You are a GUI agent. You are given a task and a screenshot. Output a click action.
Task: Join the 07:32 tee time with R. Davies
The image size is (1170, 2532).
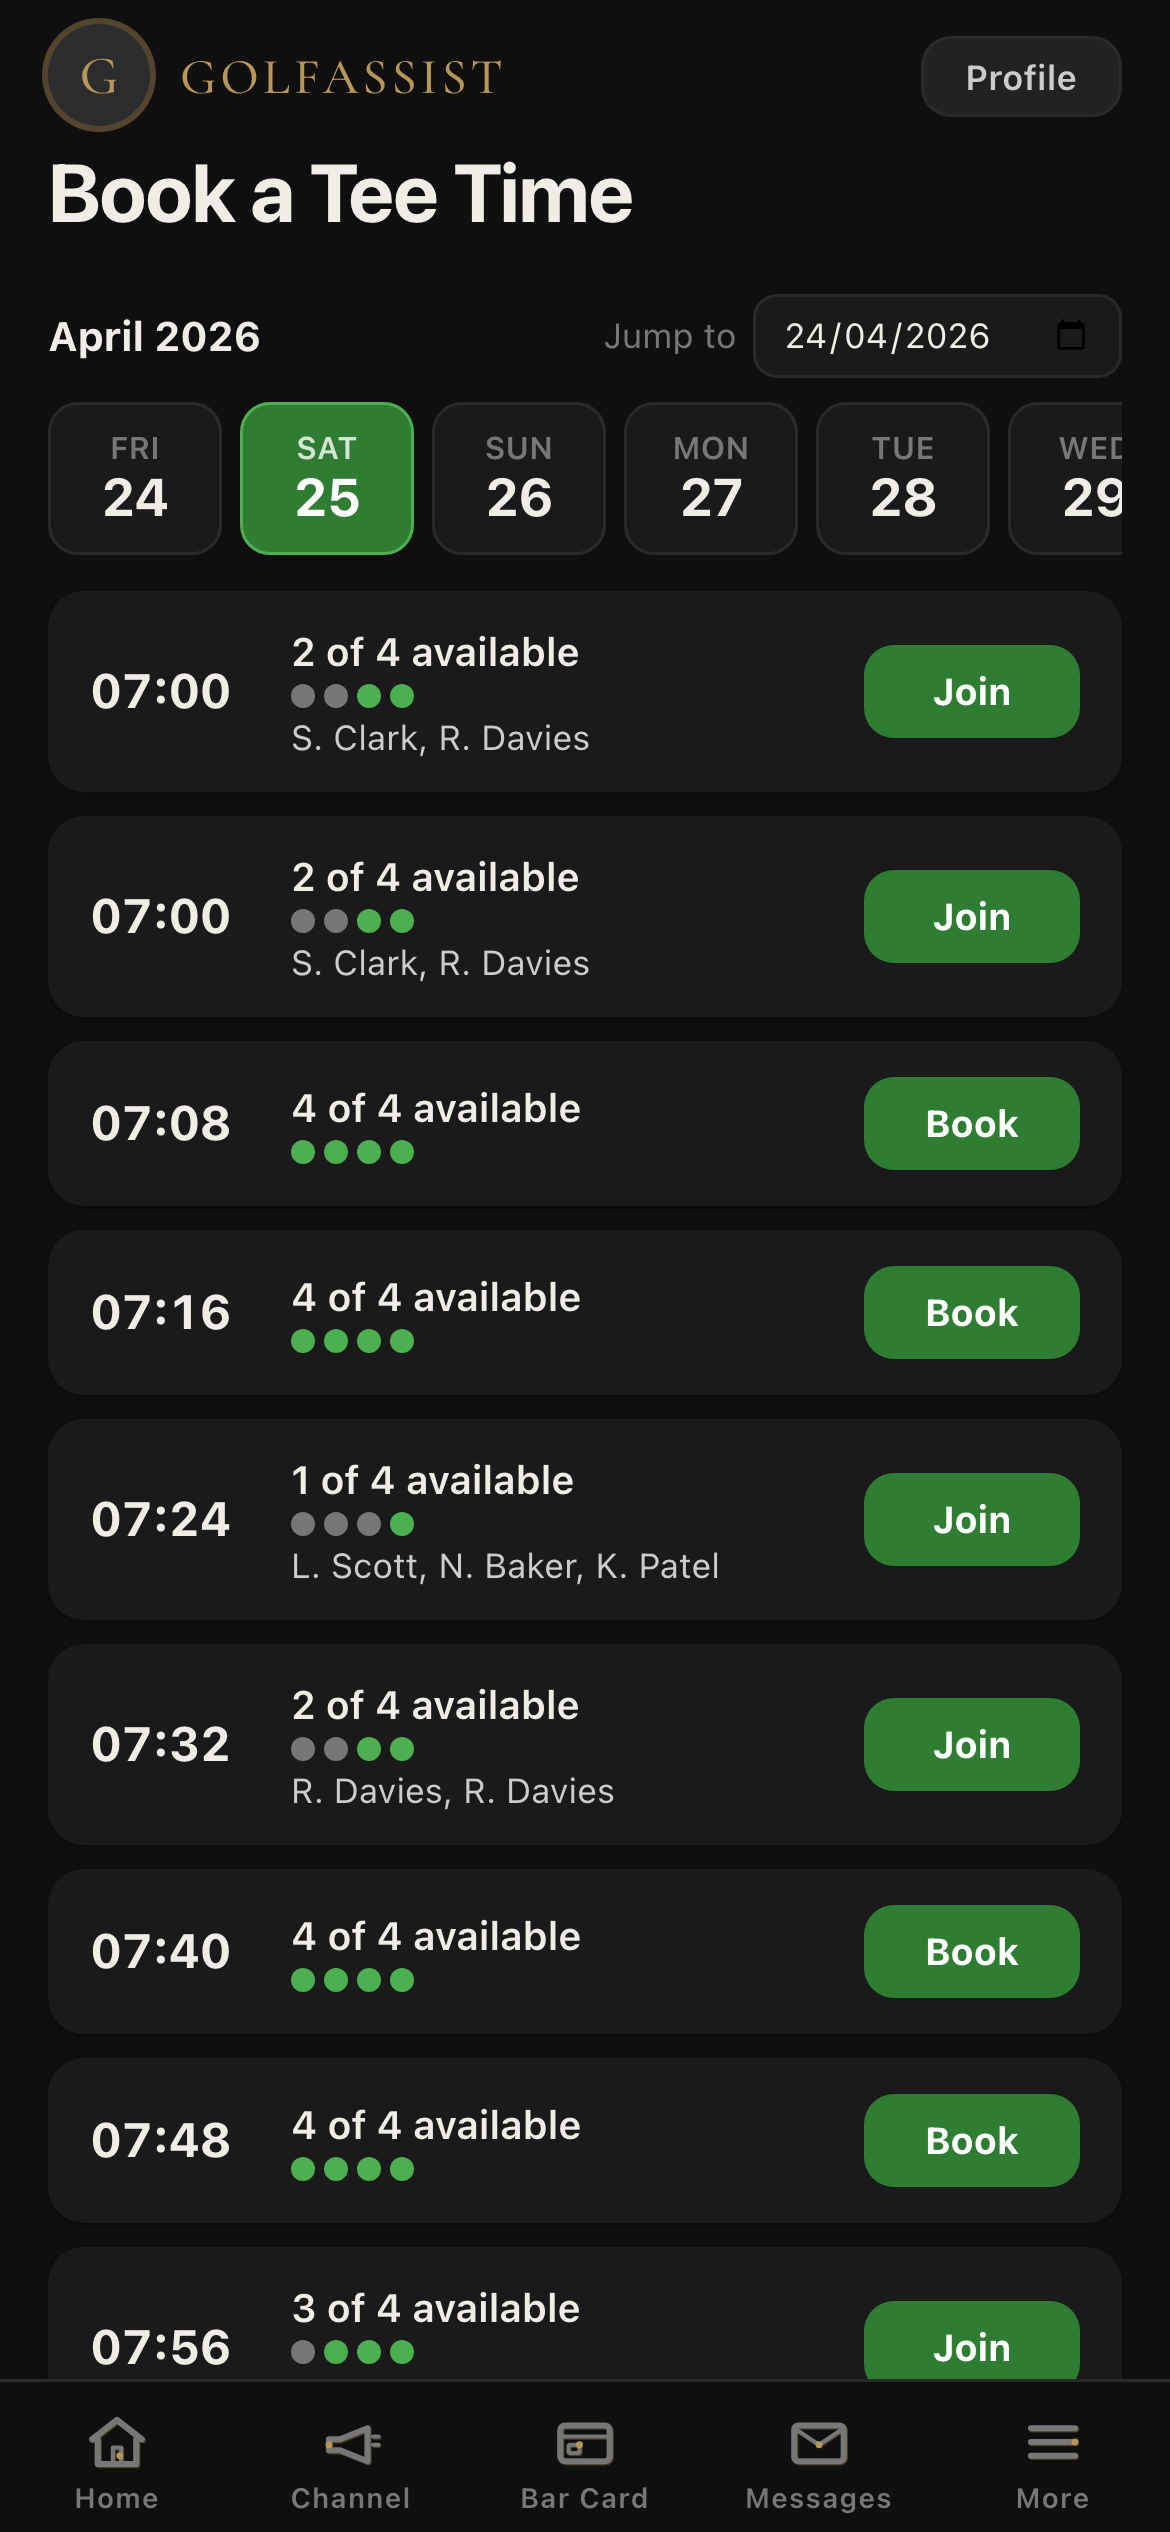pyautogui.click(x=971, y=1745)
